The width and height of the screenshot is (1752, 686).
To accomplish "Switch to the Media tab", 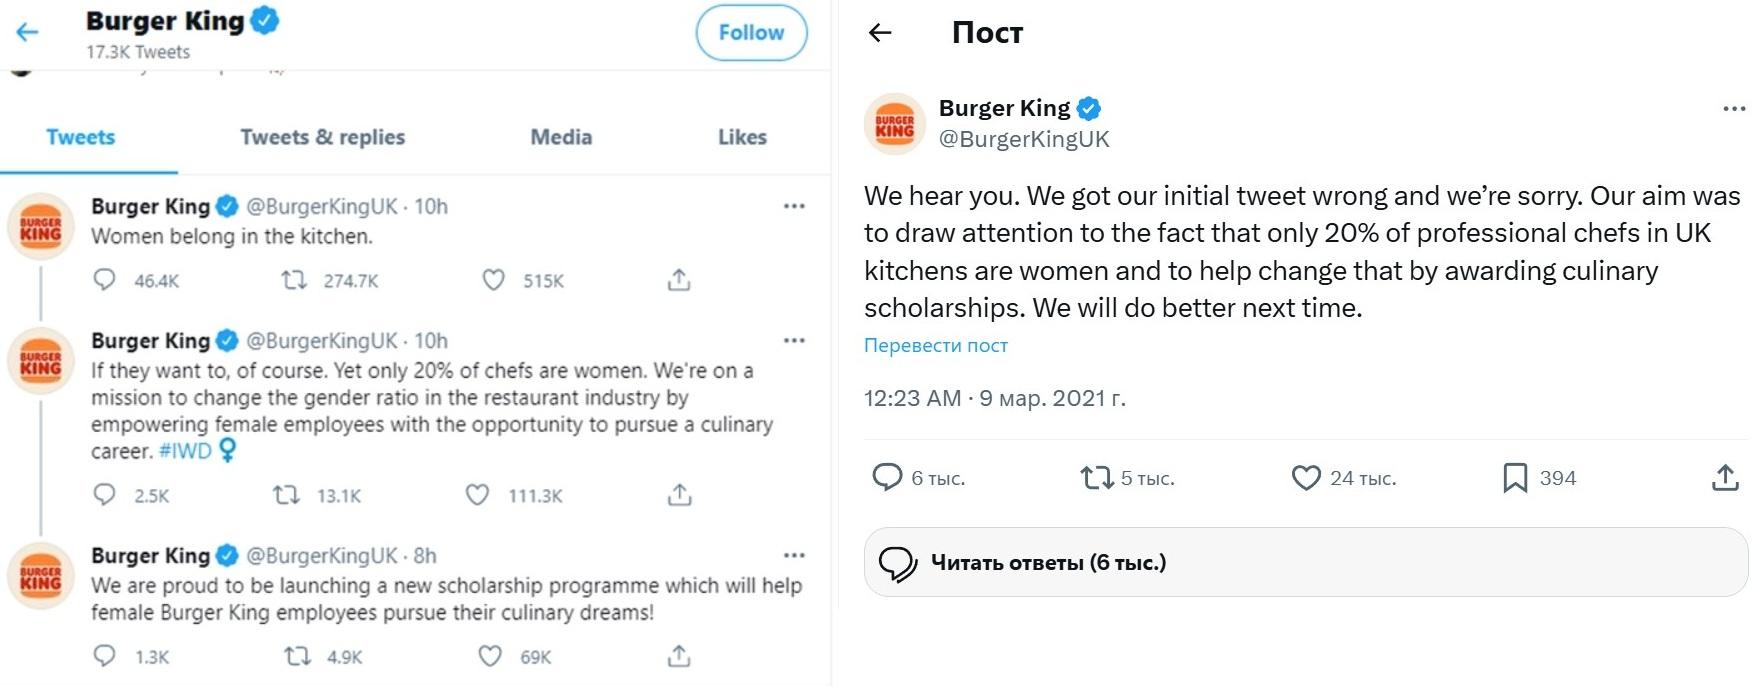I will pyautogui.click(x=560, y=137).
